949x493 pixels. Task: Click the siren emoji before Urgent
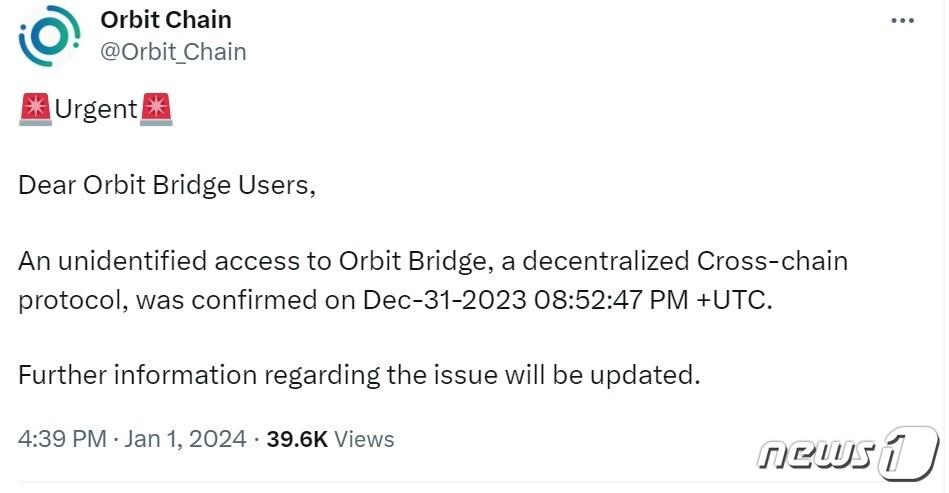pos(35,109)
